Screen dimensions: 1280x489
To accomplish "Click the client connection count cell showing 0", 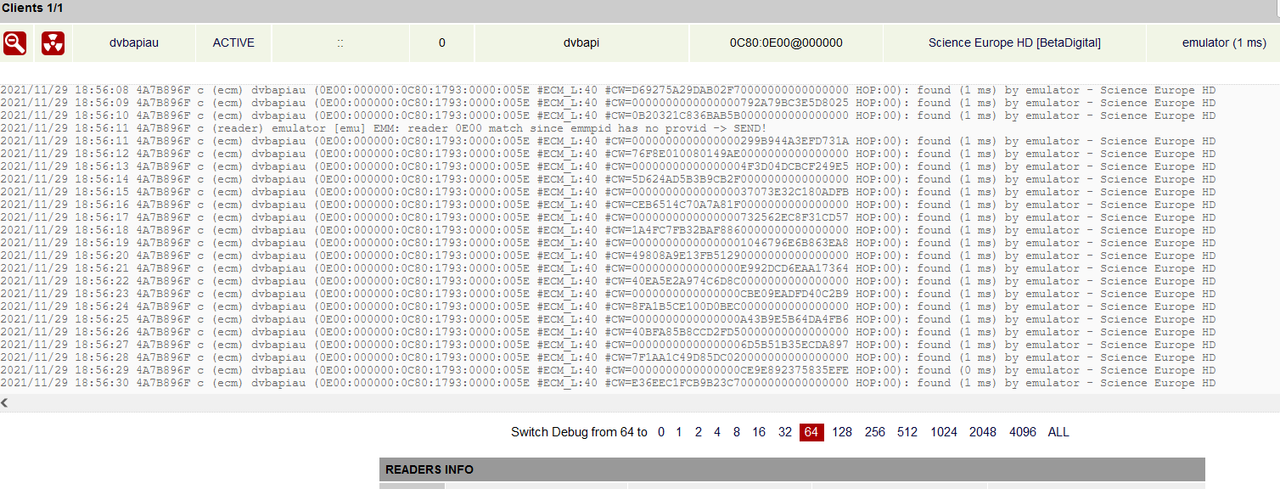I will (442, 43).
